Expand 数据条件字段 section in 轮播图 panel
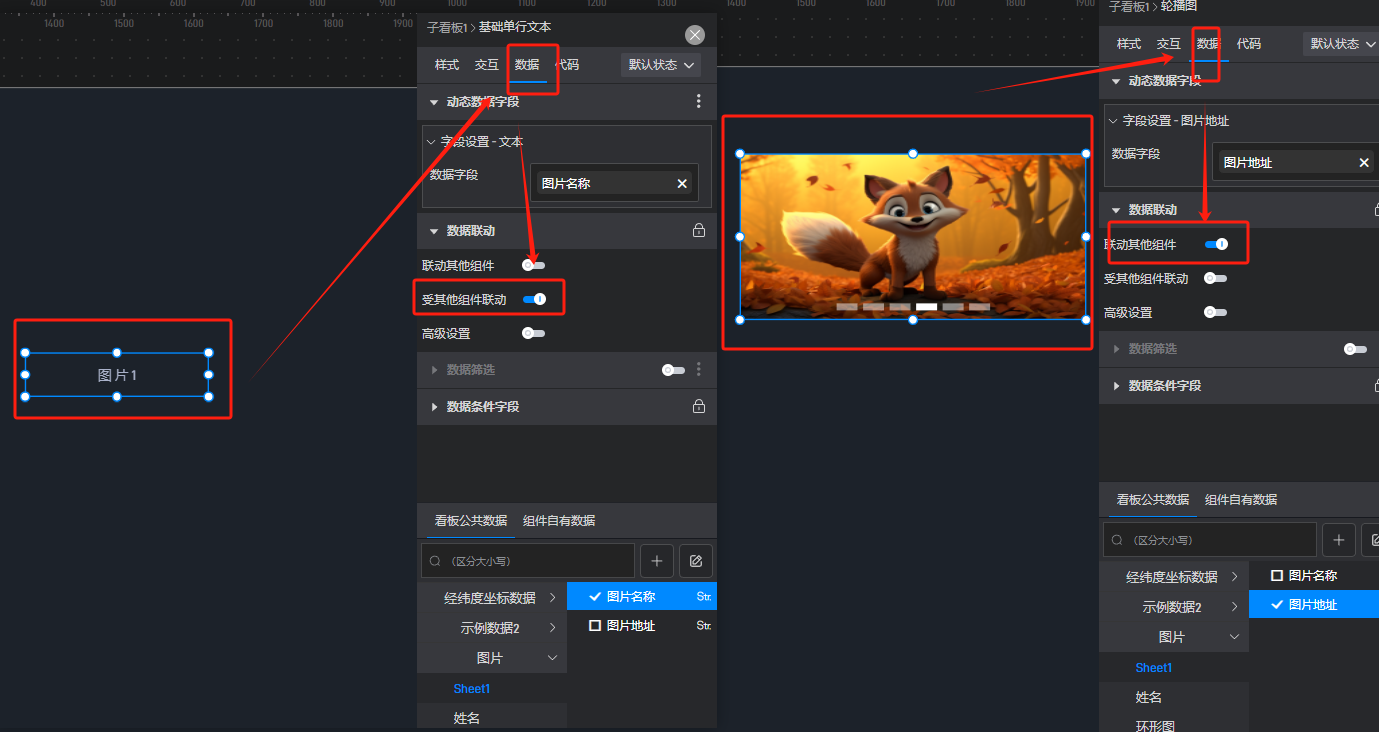Screen dimensions: 1379x732 pyautogui.click(x=1116, y=386)
